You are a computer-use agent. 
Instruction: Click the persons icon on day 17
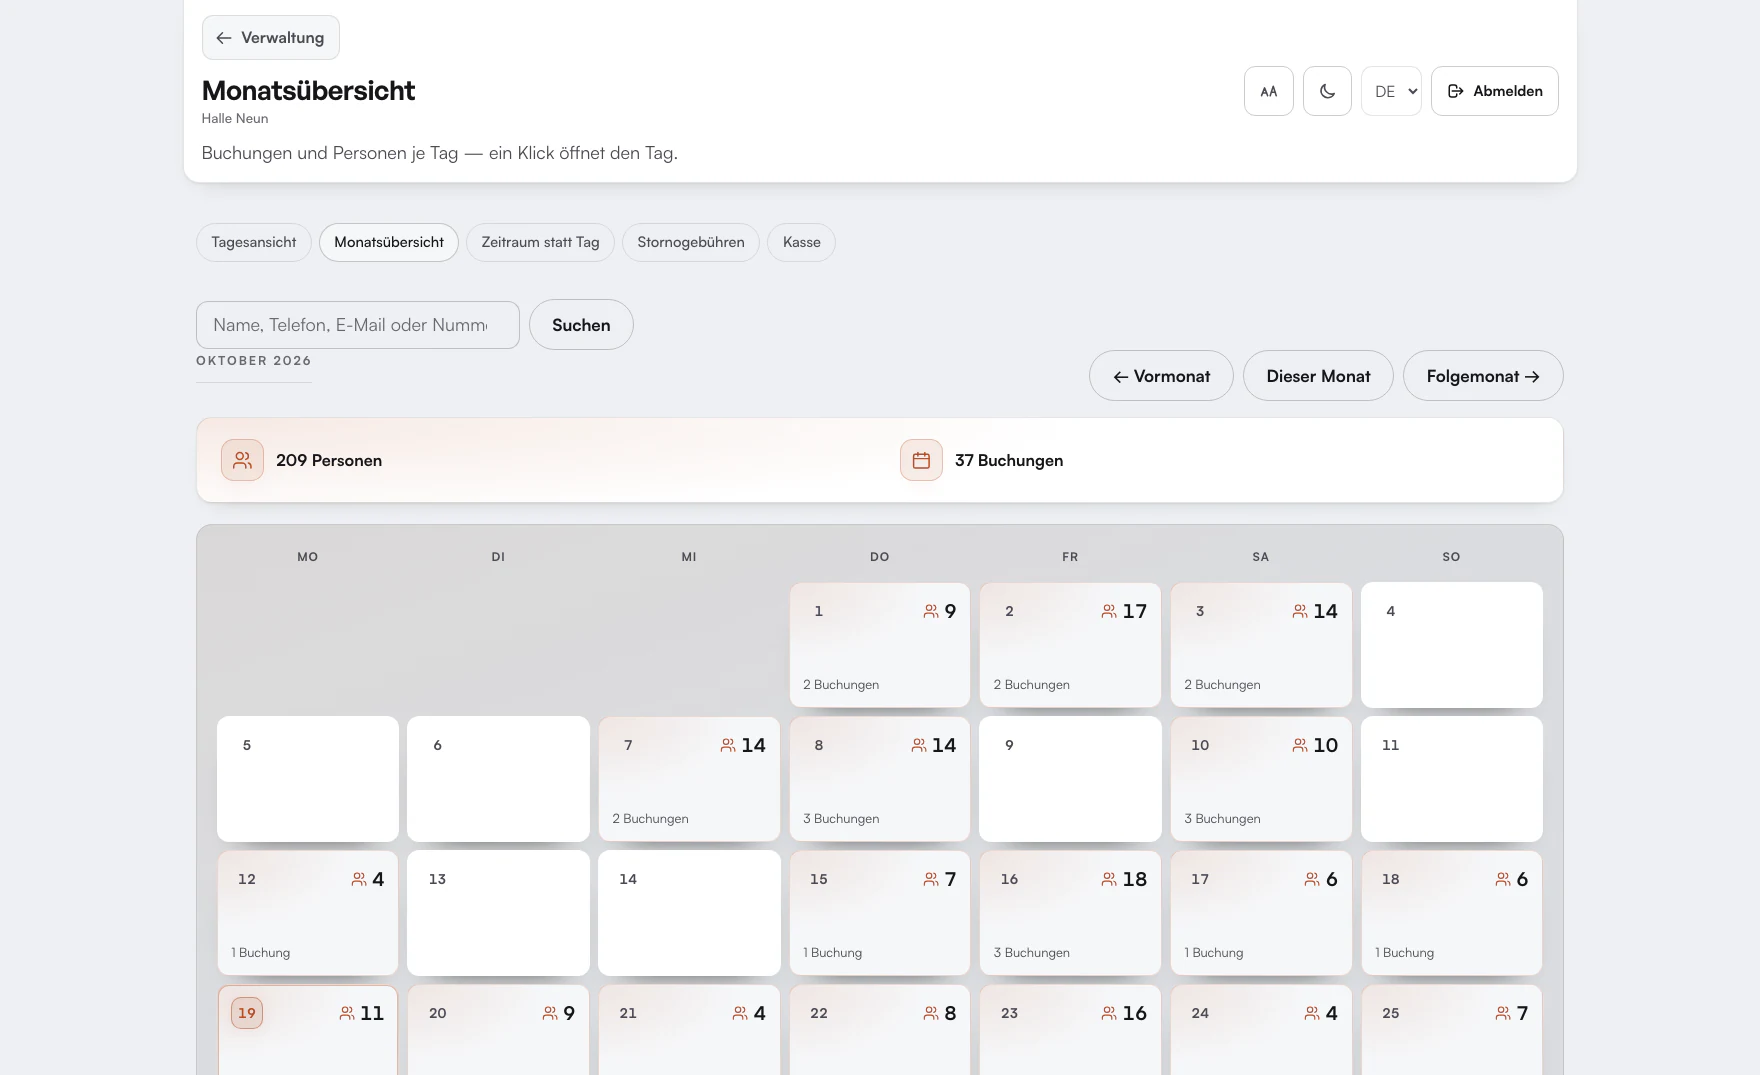1312,879
